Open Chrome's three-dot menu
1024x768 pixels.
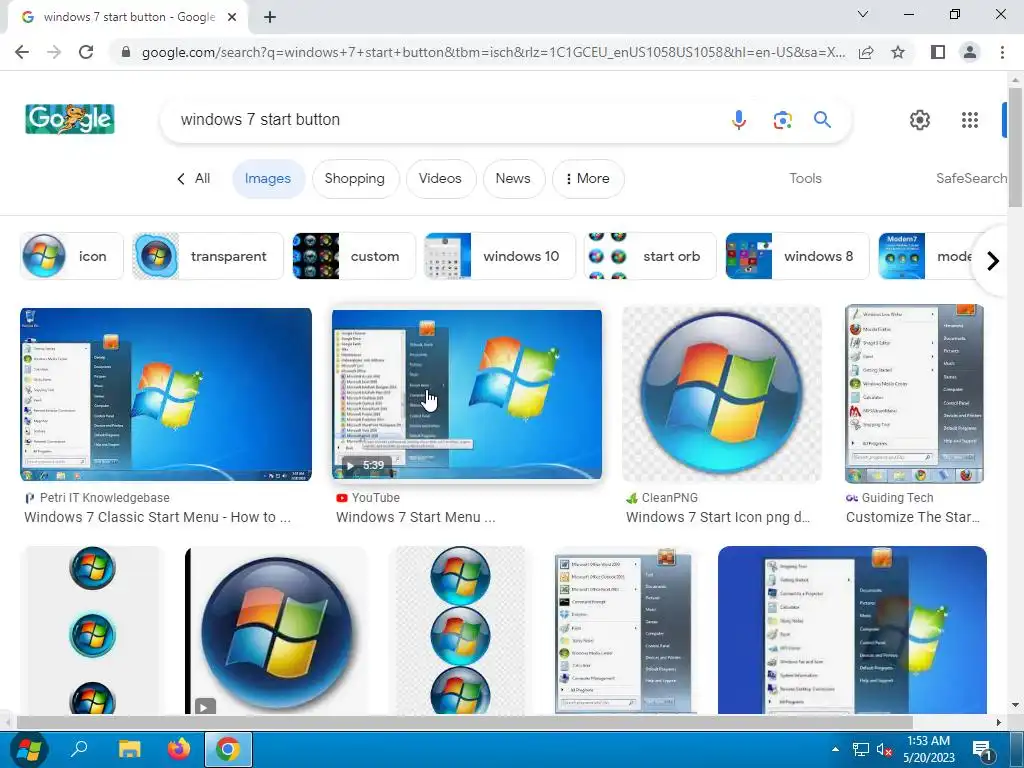(x=1002, y=52)
